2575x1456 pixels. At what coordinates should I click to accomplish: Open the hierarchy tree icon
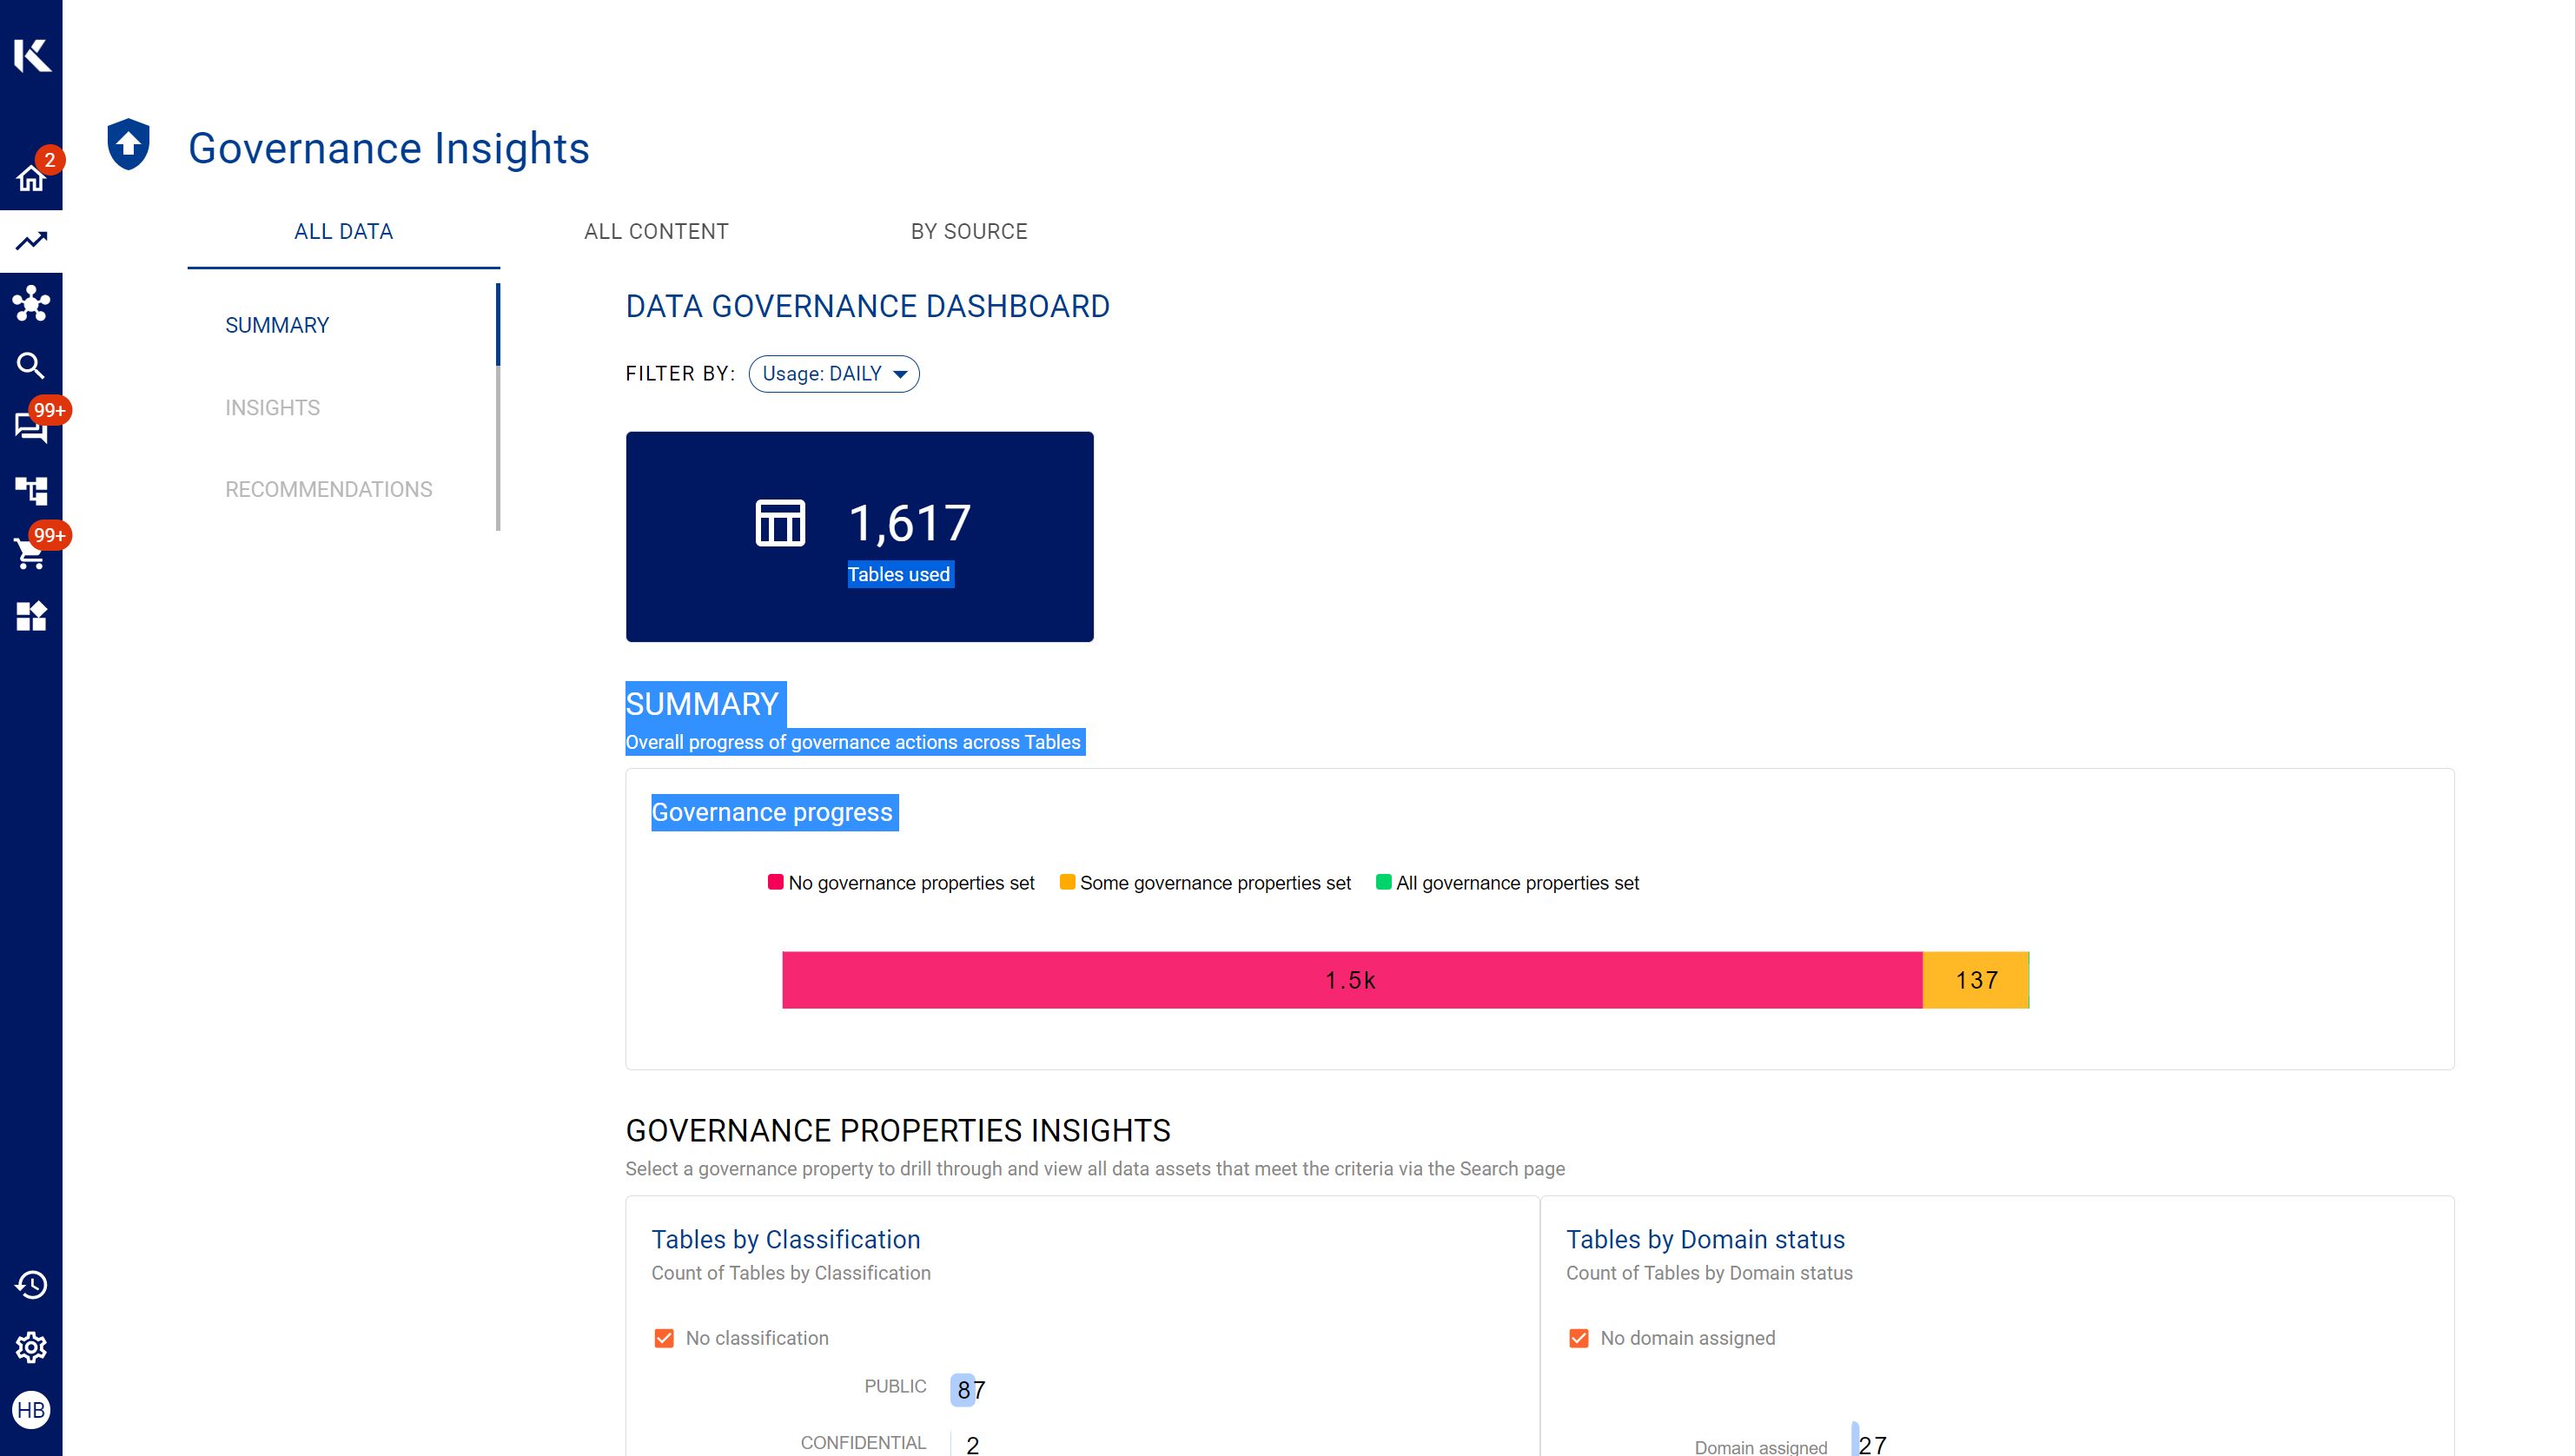pos(31,491)
